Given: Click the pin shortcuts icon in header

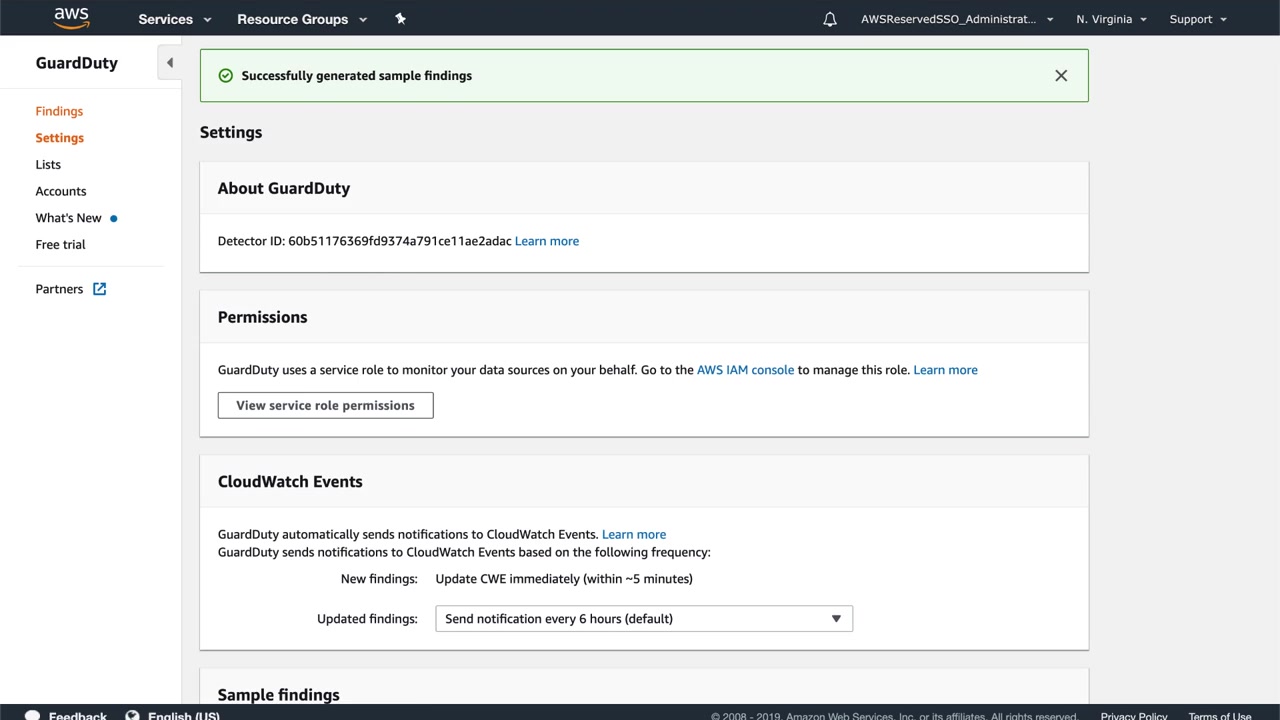Looking at the screenshot, I should pyautogui.click(x=400, y=19).
